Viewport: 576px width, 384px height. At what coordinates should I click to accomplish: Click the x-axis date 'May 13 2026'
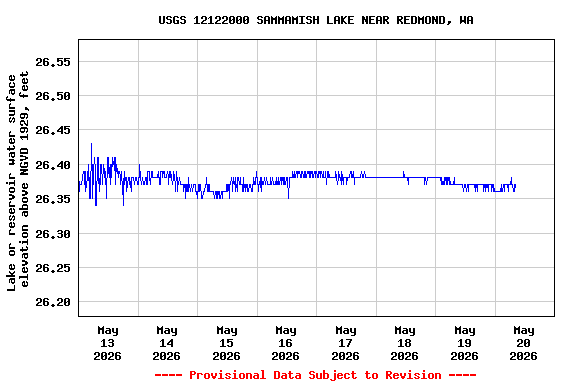107,343
